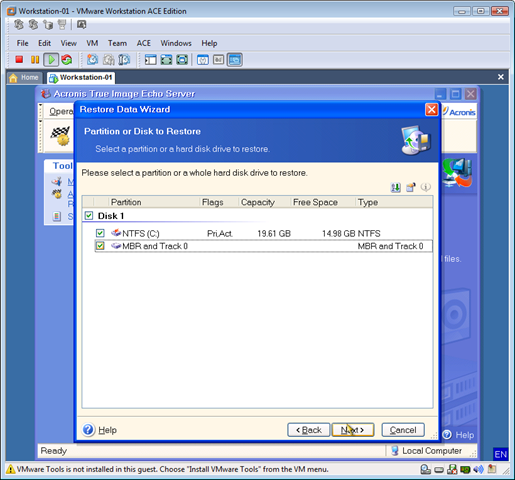Select the MBR and Track 0 row
This screenshot has width=515, height=480.
coord(263,246)
